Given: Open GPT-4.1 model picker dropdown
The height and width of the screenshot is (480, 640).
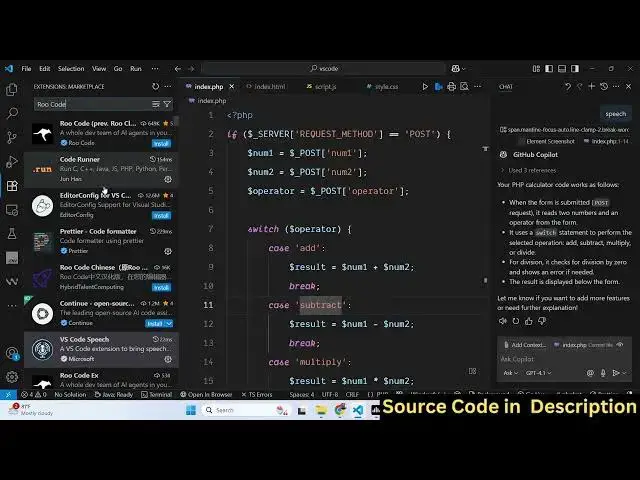Looking at the screenshot, I should point(538,373).
